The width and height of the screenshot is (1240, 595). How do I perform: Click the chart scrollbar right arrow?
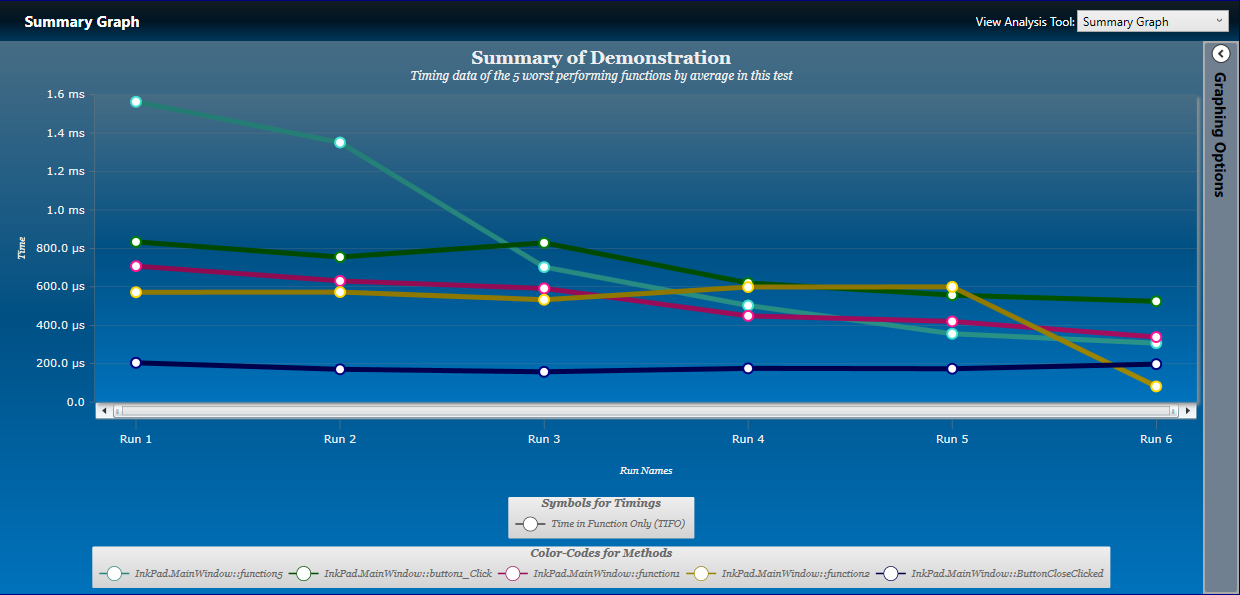click(1187, 410)
